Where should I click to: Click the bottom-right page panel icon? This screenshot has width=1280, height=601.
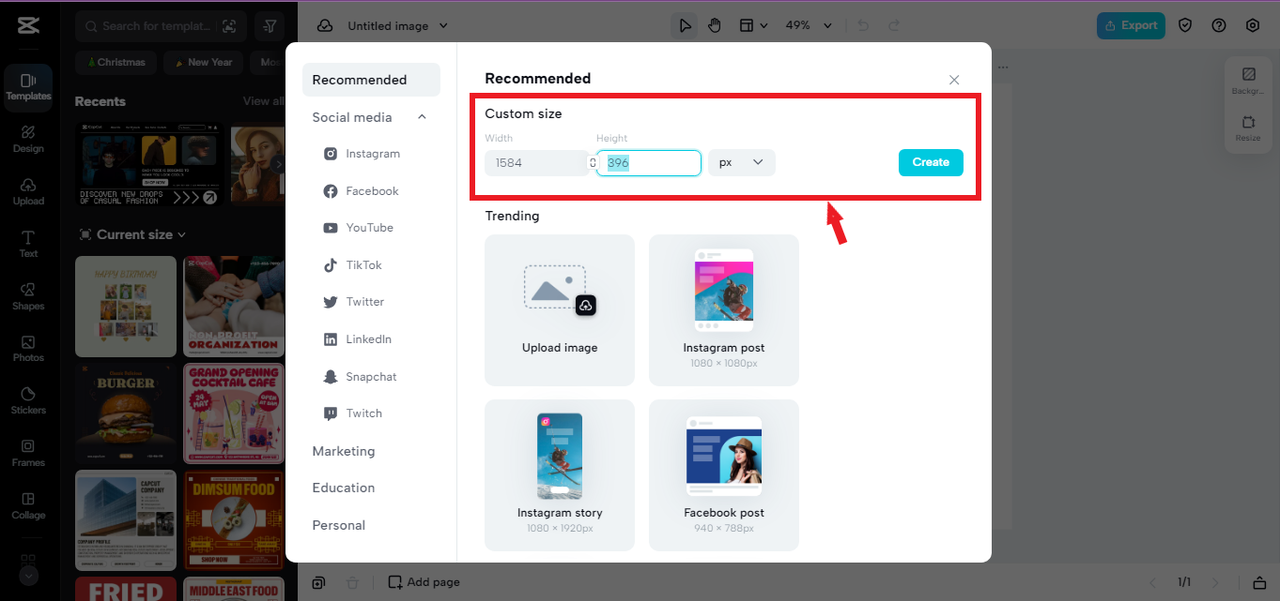pos(1259,582)
